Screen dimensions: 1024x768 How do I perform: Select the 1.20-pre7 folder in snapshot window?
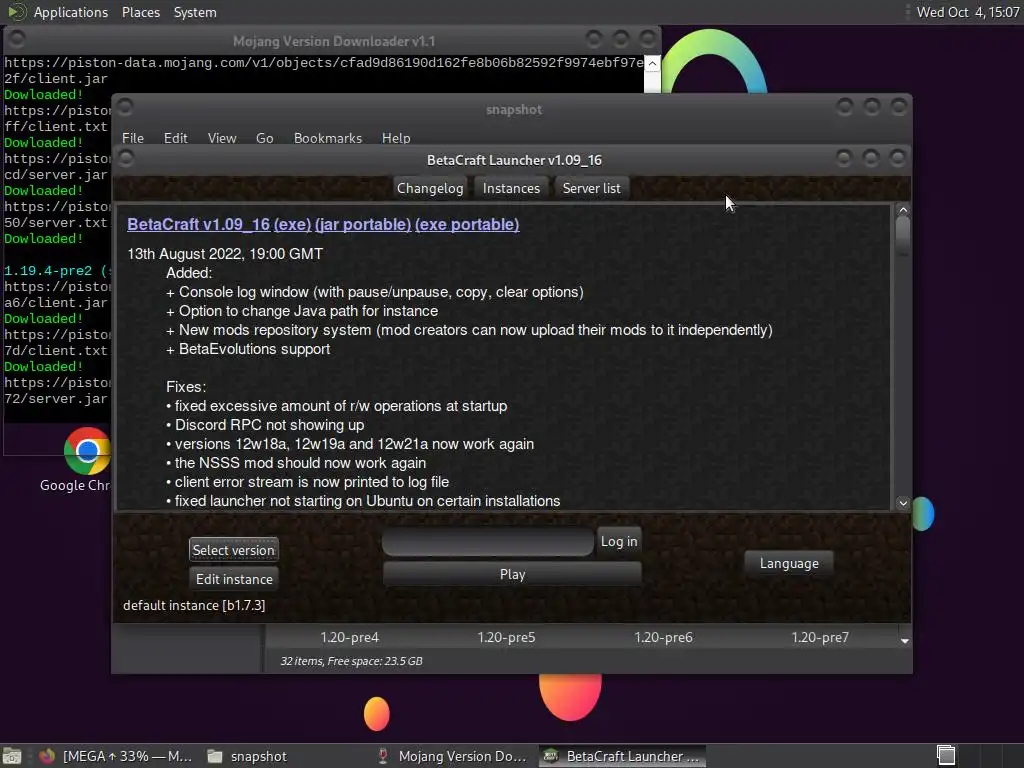[820, 637]
